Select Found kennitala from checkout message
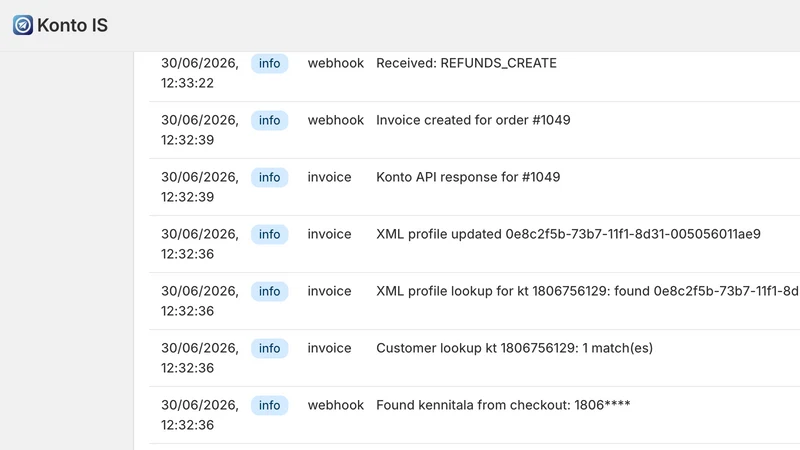This screenshot has height=450, width=800. click(x=503, y=405)
